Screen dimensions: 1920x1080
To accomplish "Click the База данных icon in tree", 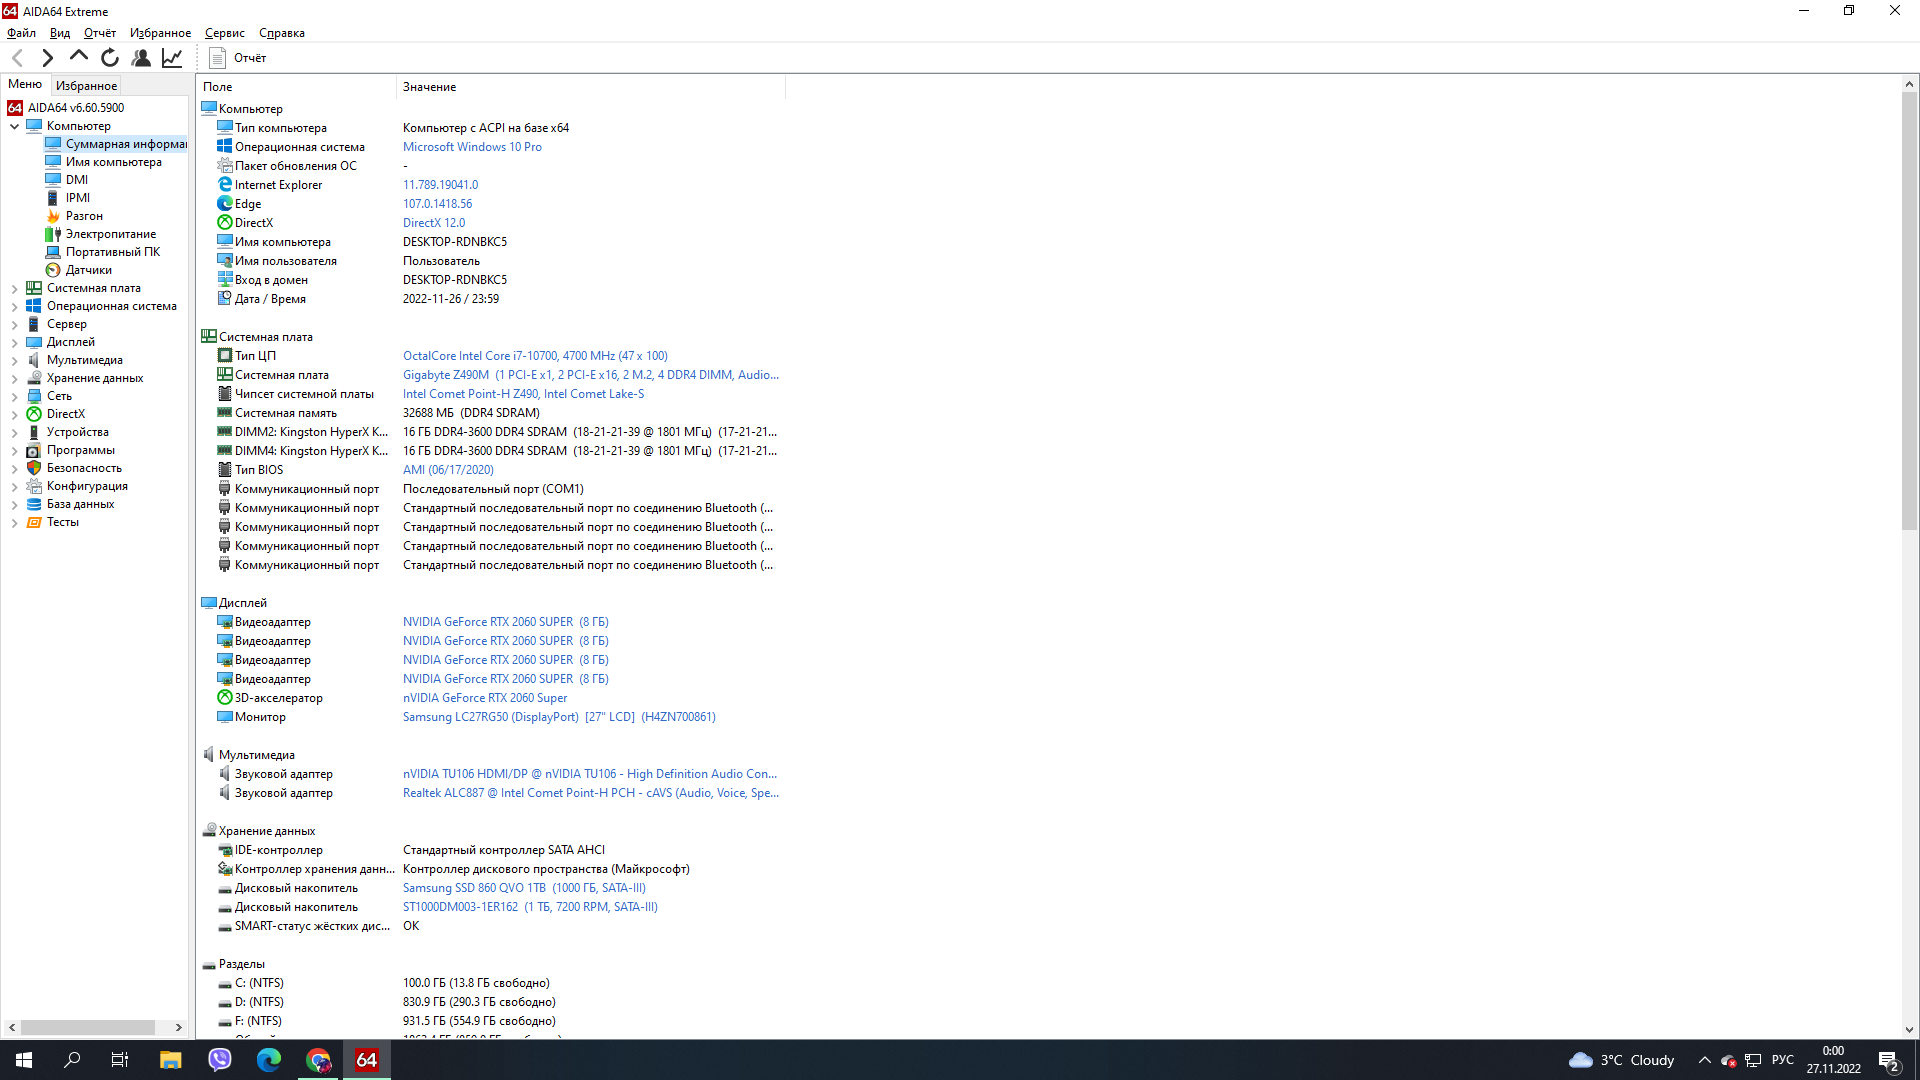I will click(x=34, y=504).
